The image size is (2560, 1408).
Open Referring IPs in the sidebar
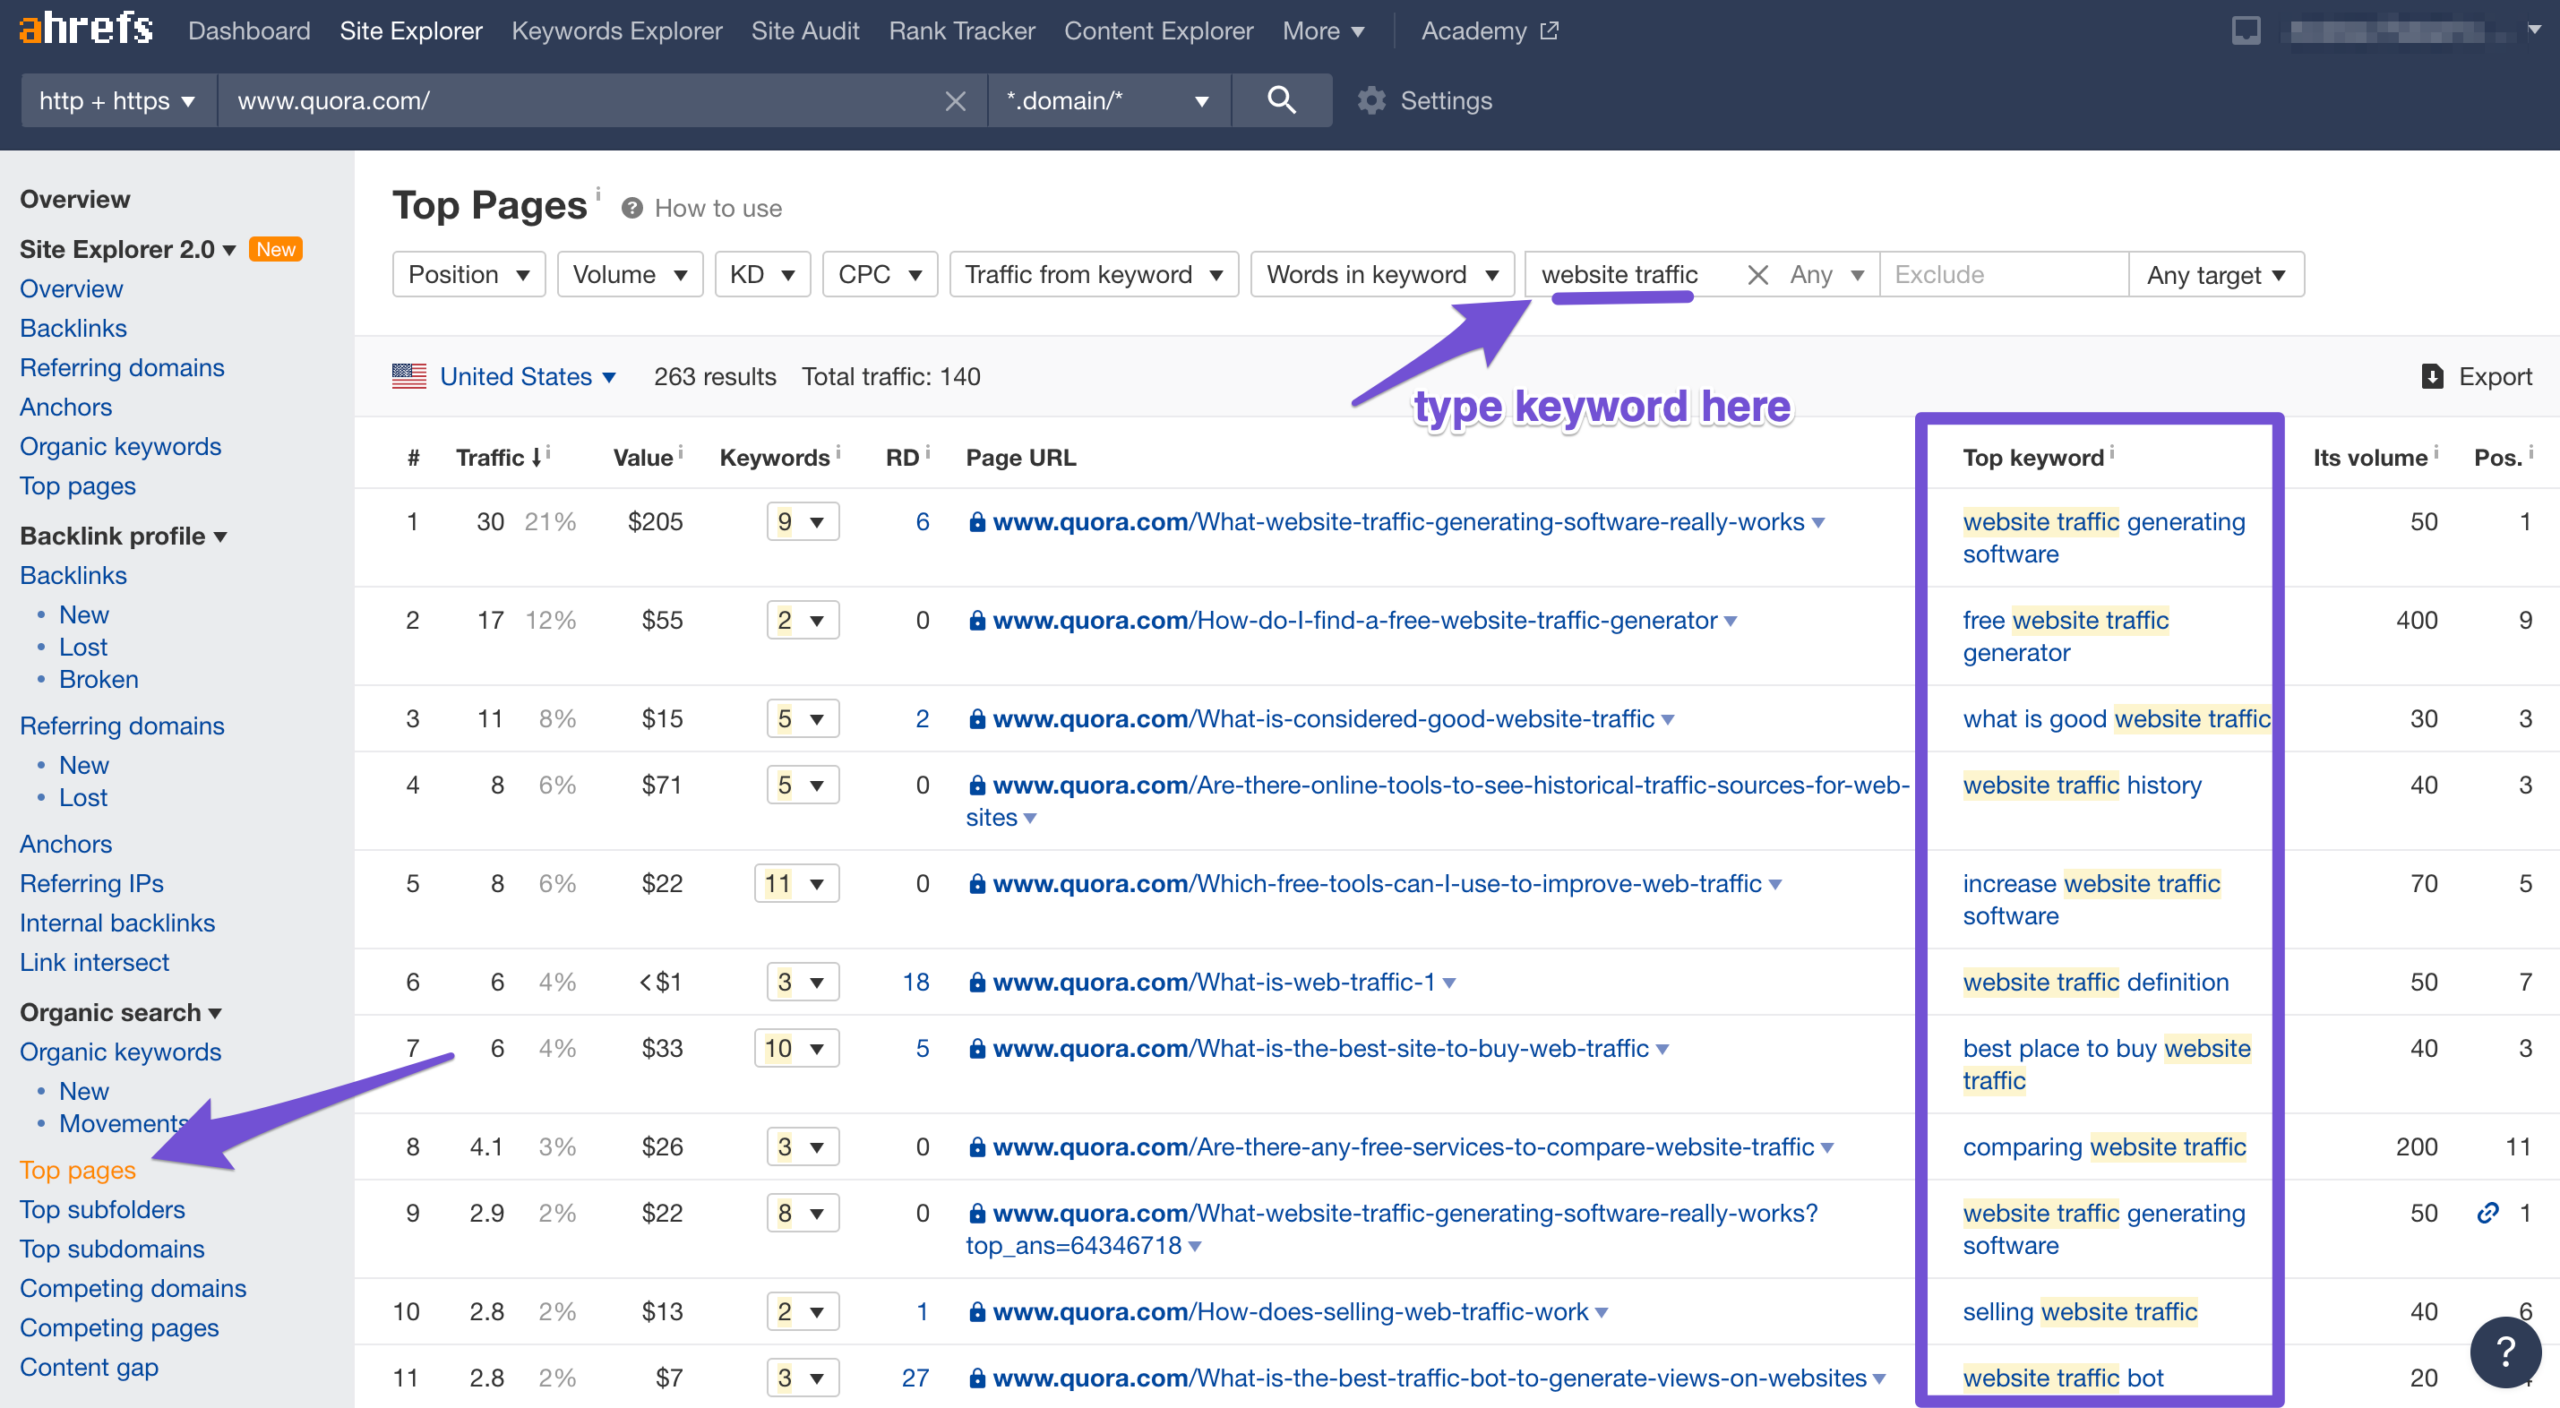(92, 883)
